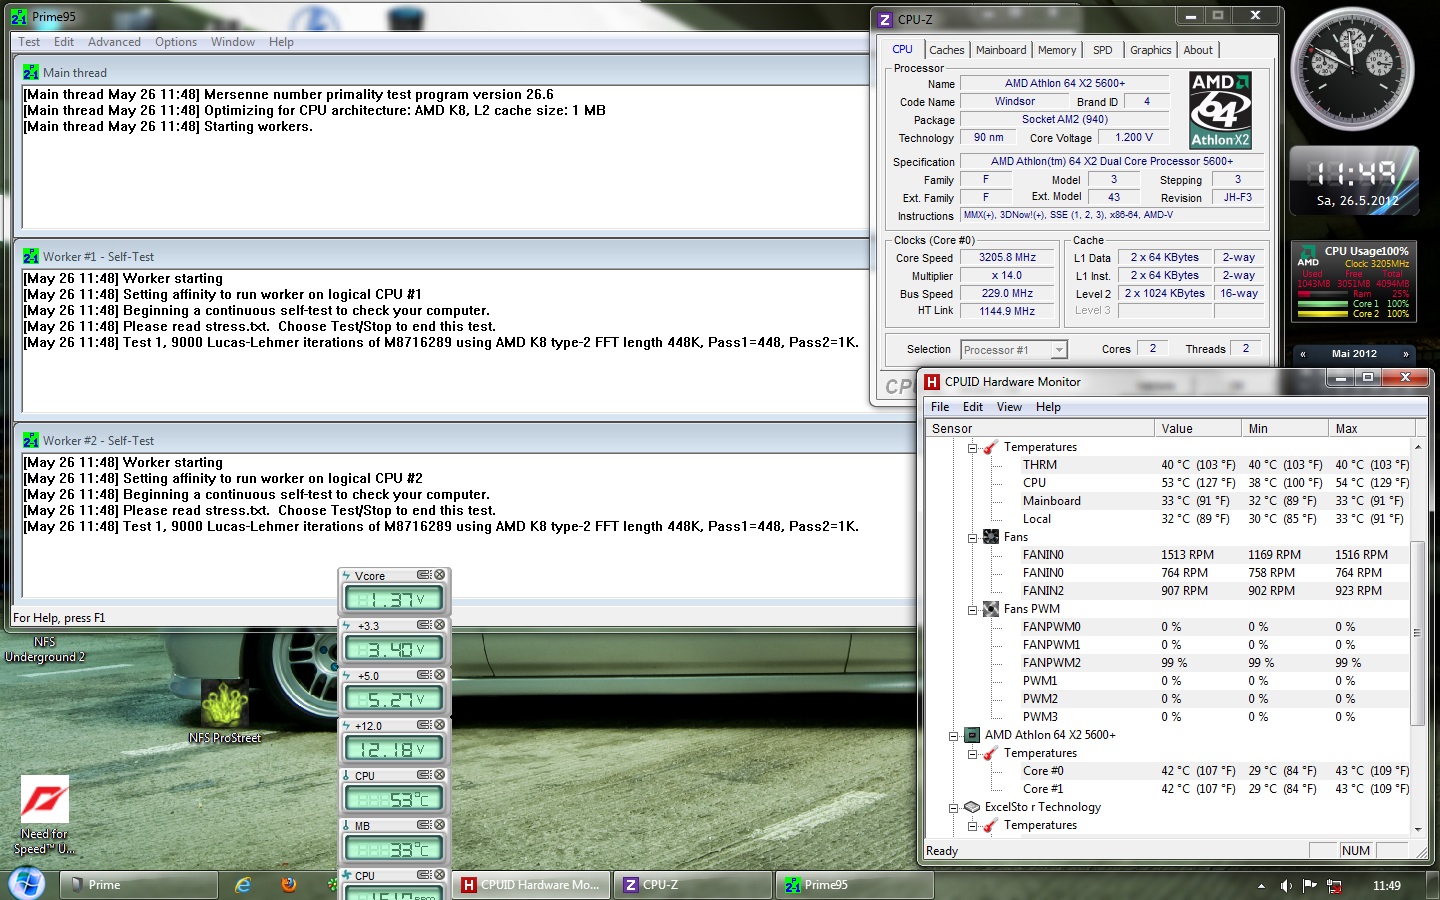This screenshot has width=1440, height=900.
Task: Collapse Temperatures under AMD Athlon 64 X2
Action: 972,754
